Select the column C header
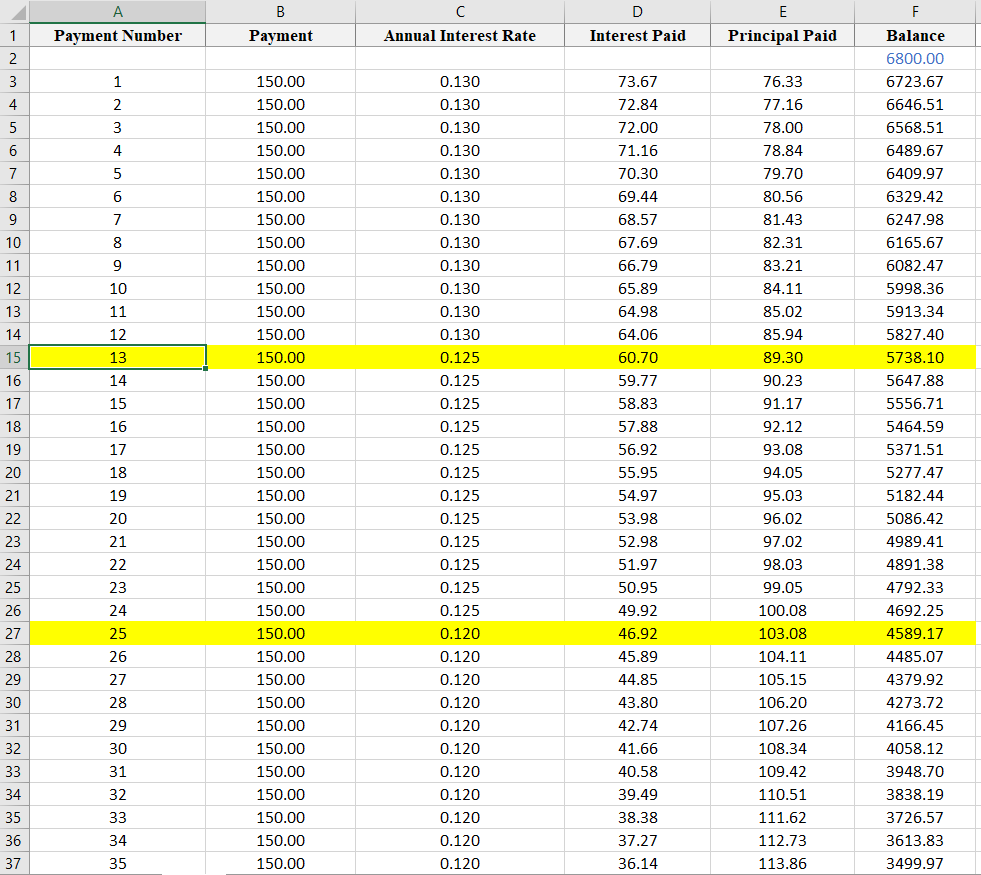Screen dimensions: 981x875 pyautogui.click(x=460, y=12)
